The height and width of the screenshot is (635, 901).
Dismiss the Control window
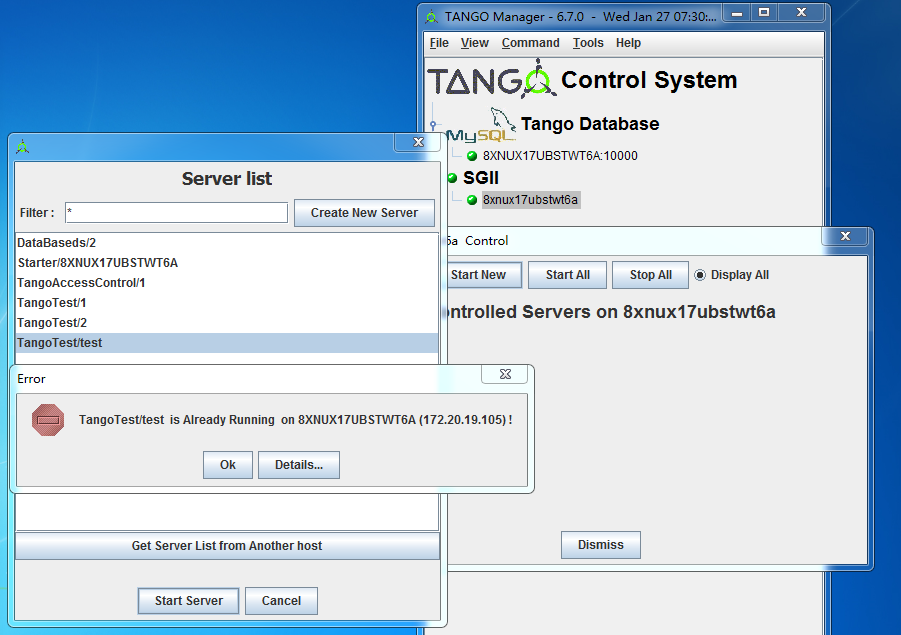coord(600,545)
